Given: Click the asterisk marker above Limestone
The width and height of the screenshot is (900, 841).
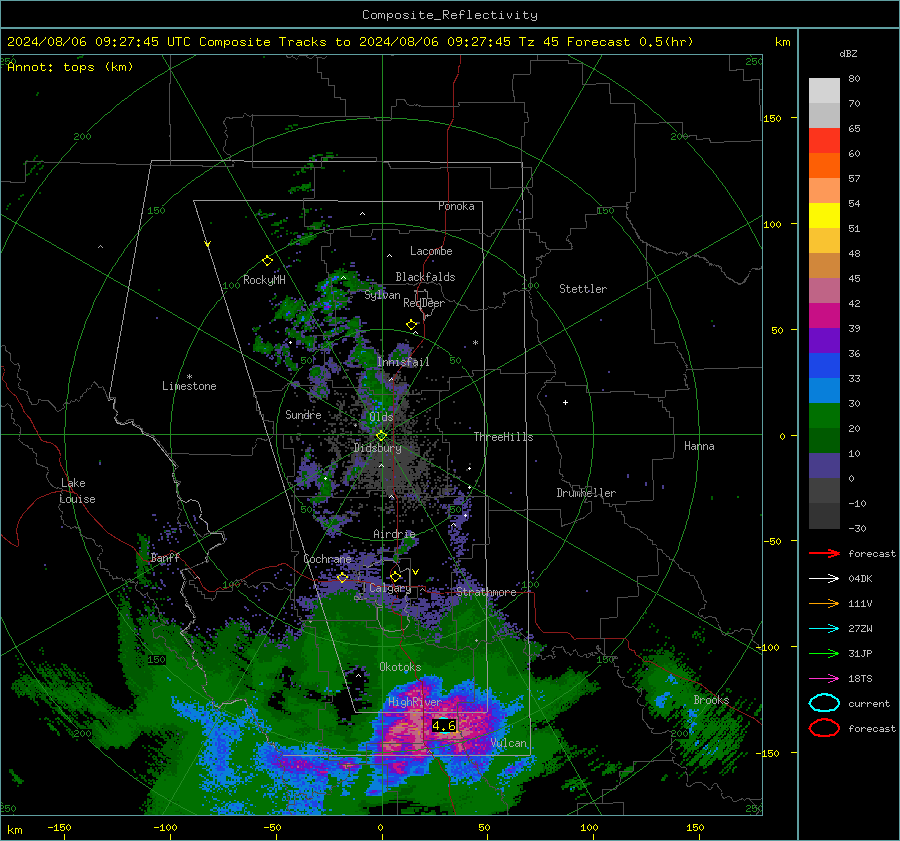Looking at the screenshot, I should tap(189, 377).
